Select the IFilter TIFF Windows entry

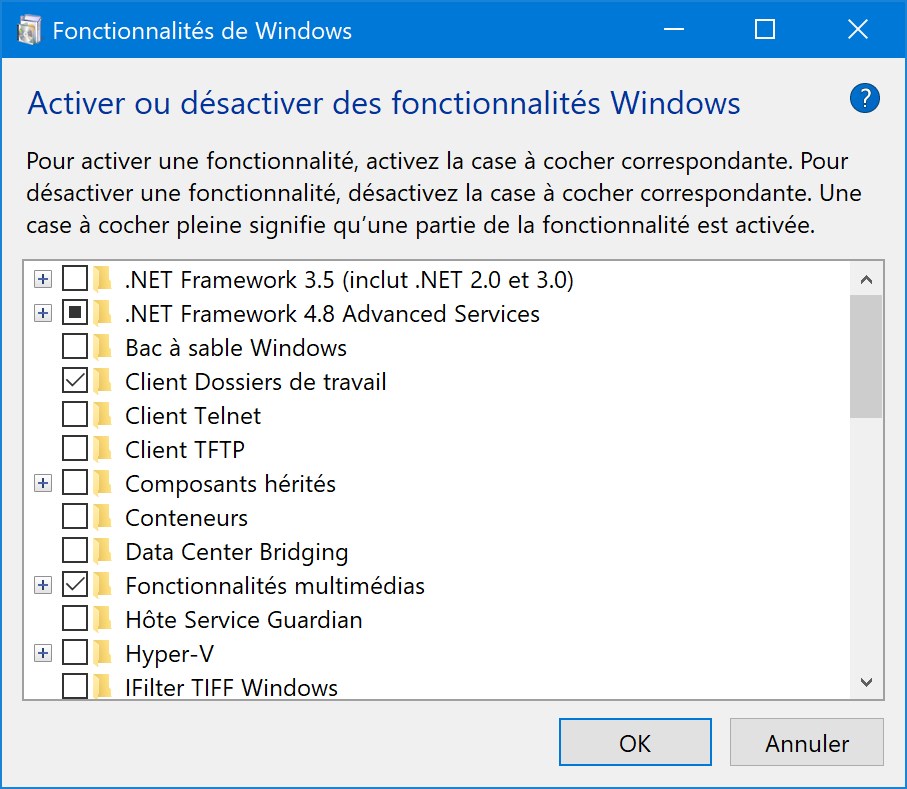pyautogui.click(x=231, y=687)
